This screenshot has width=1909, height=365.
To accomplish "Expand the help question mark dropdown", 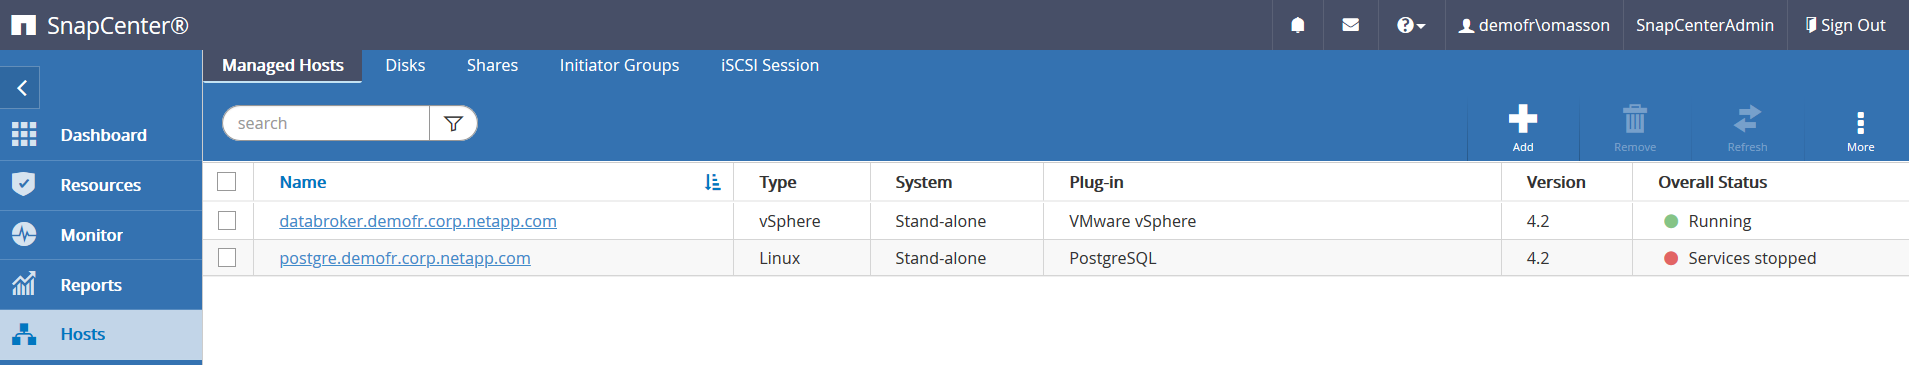I will (x=1410, y=25).
